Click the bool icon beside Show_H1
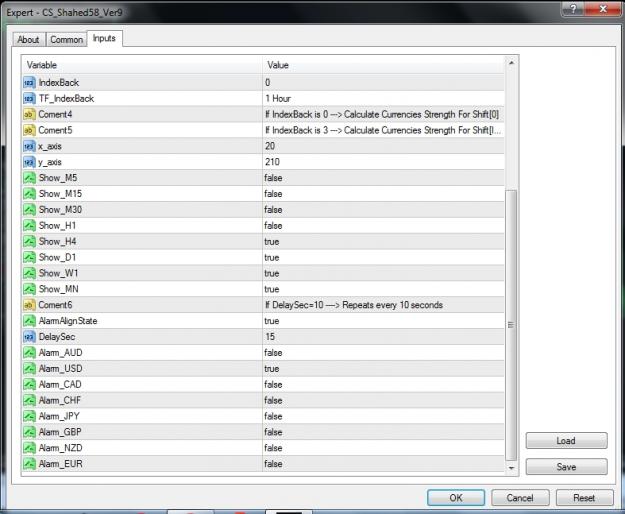The width and height of the screenshot is (625, 514). (29, 226)
